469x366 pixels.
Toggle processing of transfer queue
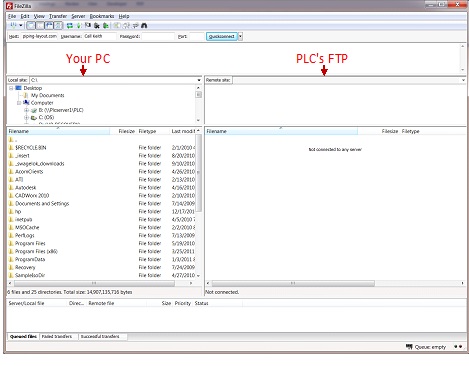tap(79, 25)
